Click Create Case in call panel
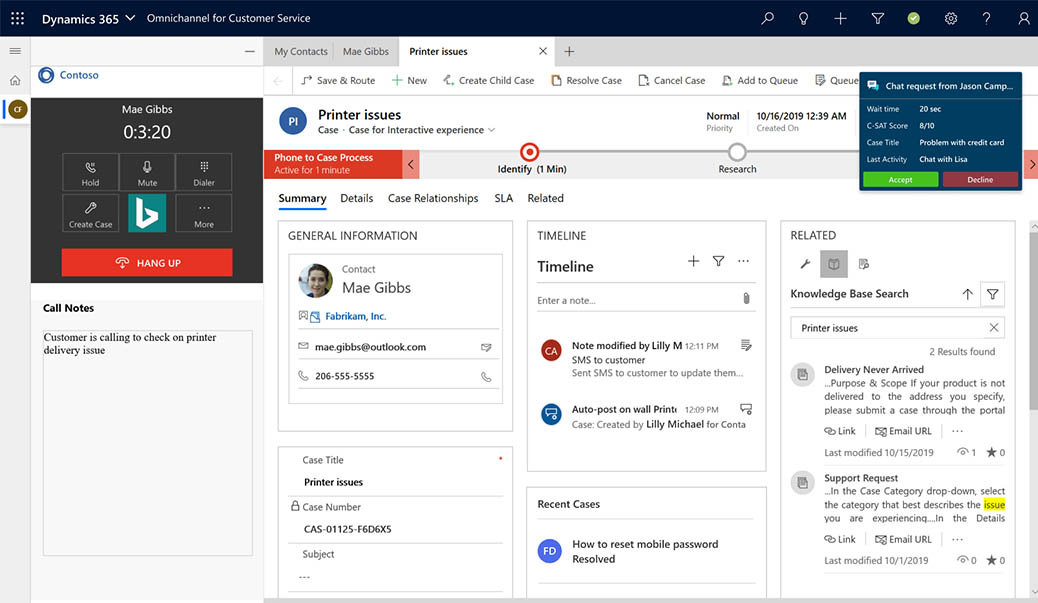The height and width of the screenshot is (603, 1038). click(x=91, y=214)
